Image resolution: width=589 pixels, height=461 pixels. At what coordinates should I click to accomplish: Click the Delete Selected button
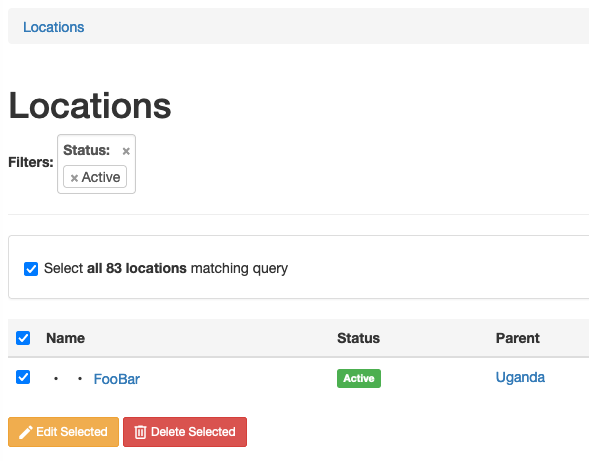click(x=185, y=432)
